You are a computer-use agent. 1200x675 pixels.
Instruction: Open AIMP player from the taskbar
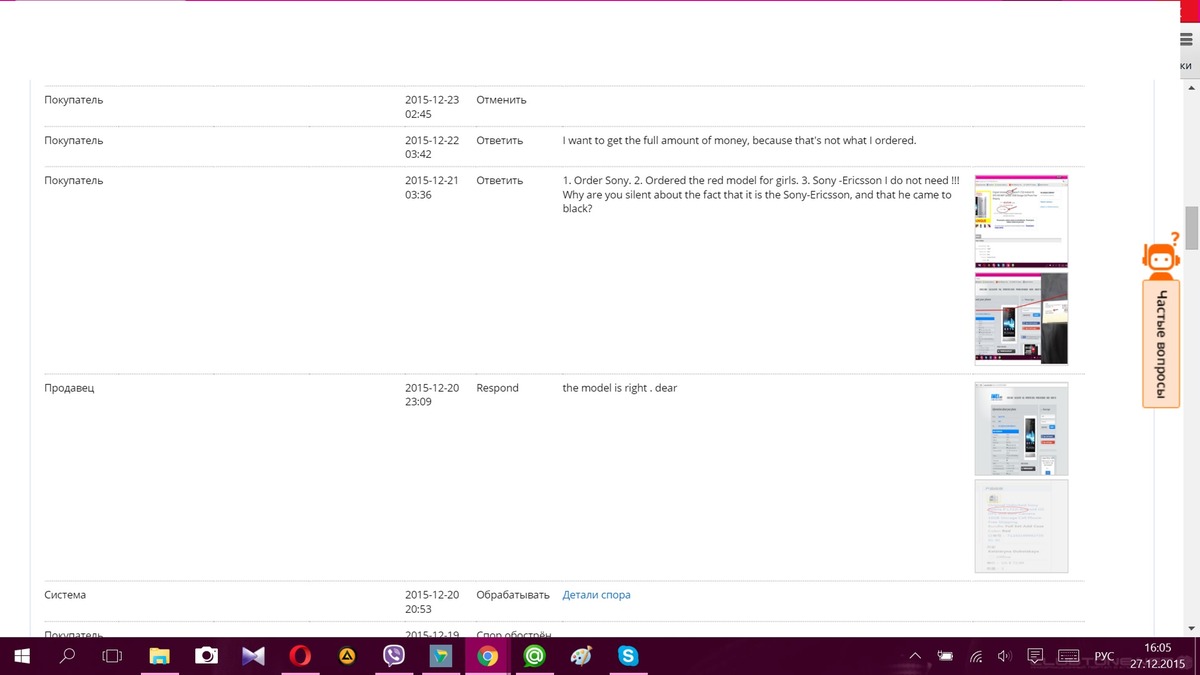(347, 656)
